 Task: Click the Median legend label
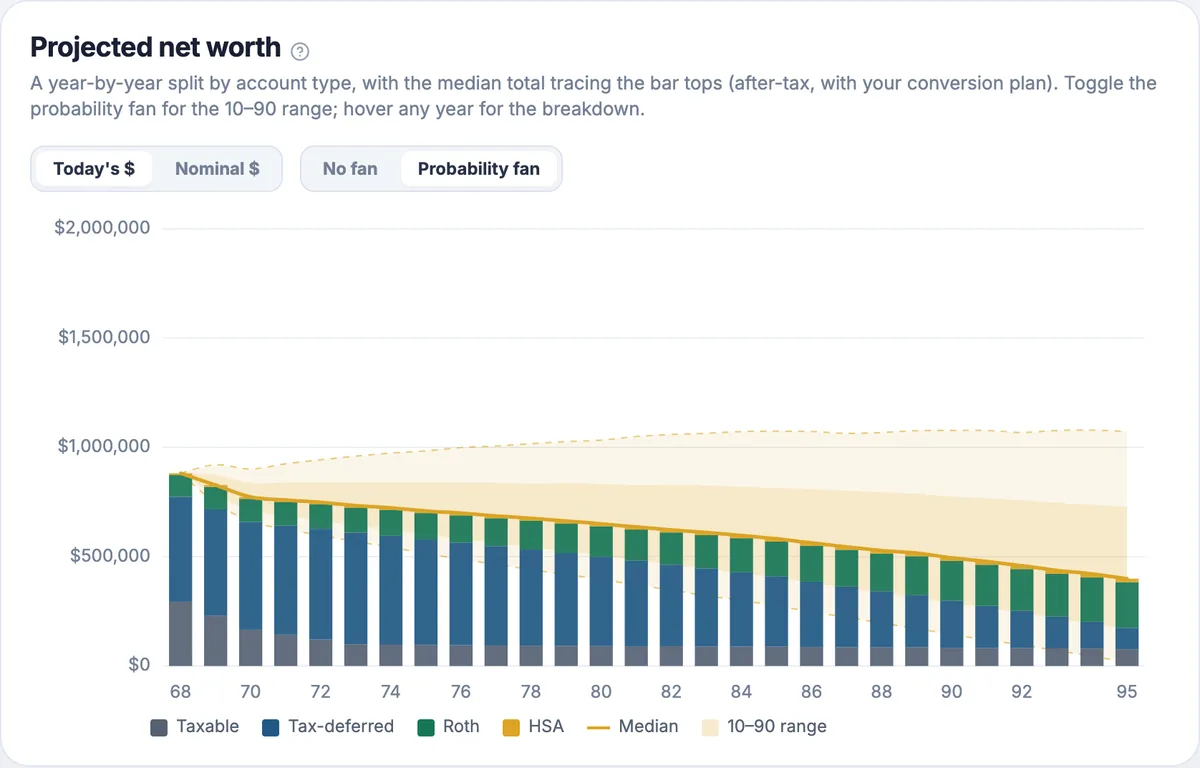(648, 727)
